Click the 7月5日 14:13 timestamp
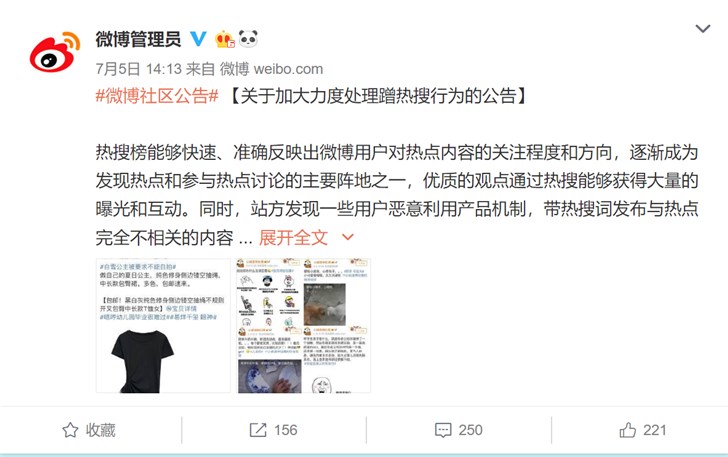 (x=138, y=69)
